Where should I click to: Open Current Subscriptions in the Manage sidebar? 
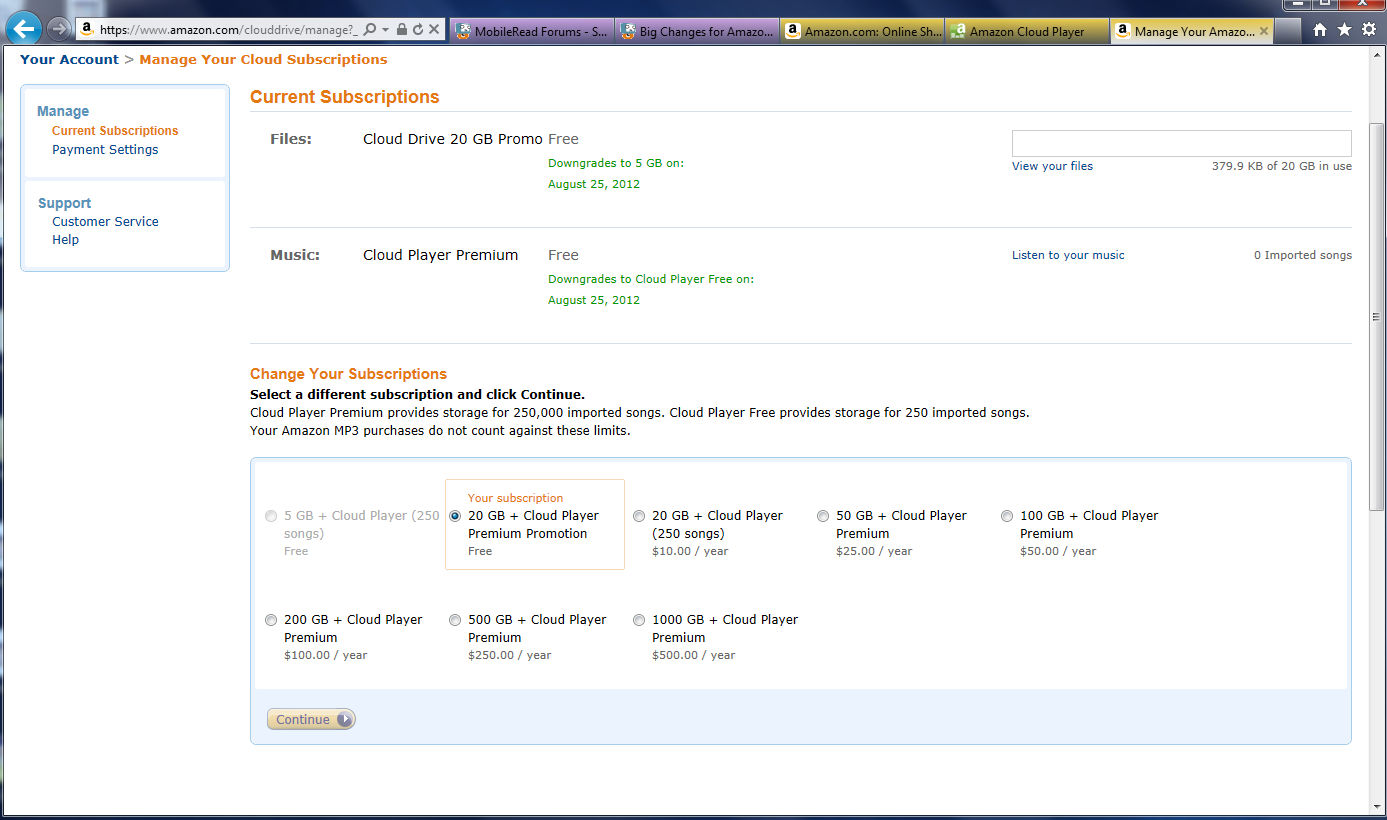click(115, 130)
